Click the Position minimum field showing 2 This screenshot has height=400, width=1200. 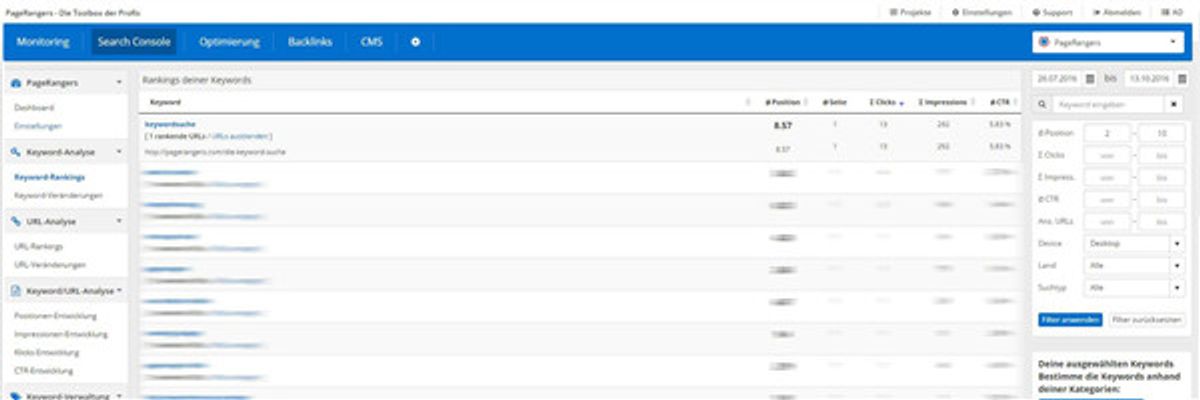(1107, 132)
